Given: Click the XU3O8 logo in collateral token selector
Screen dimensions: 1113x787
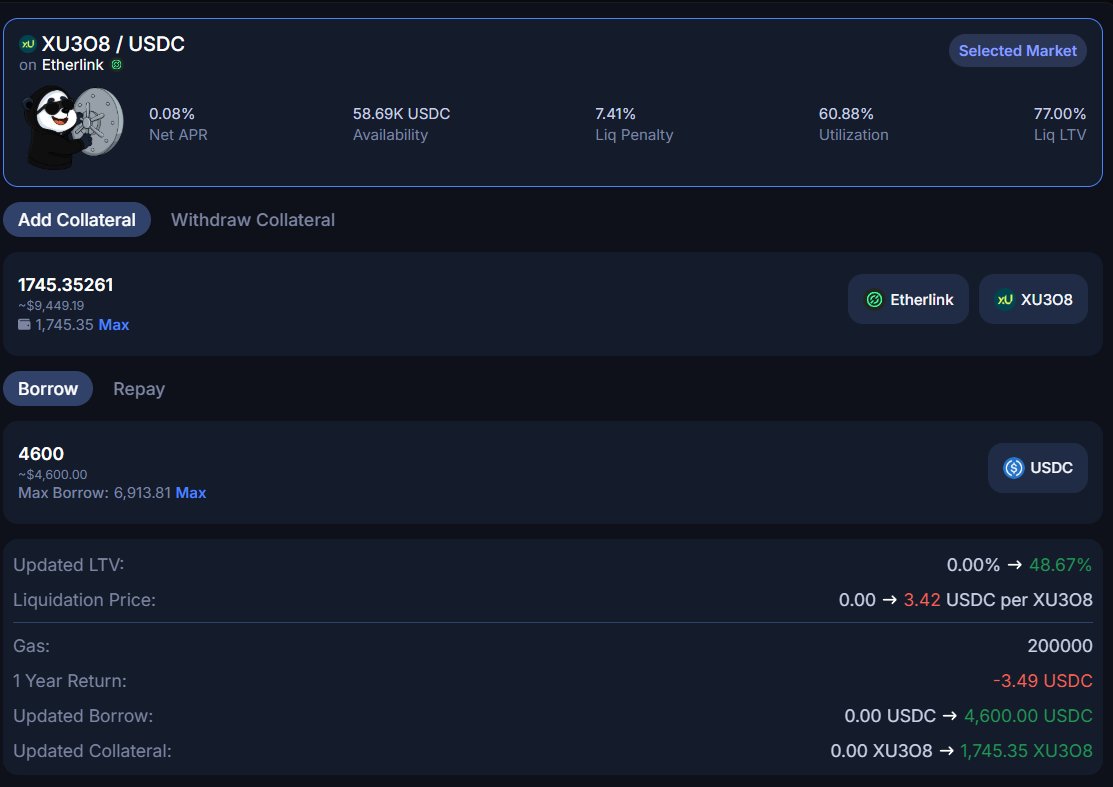Looking at the screenshot, I should 1004,299.
